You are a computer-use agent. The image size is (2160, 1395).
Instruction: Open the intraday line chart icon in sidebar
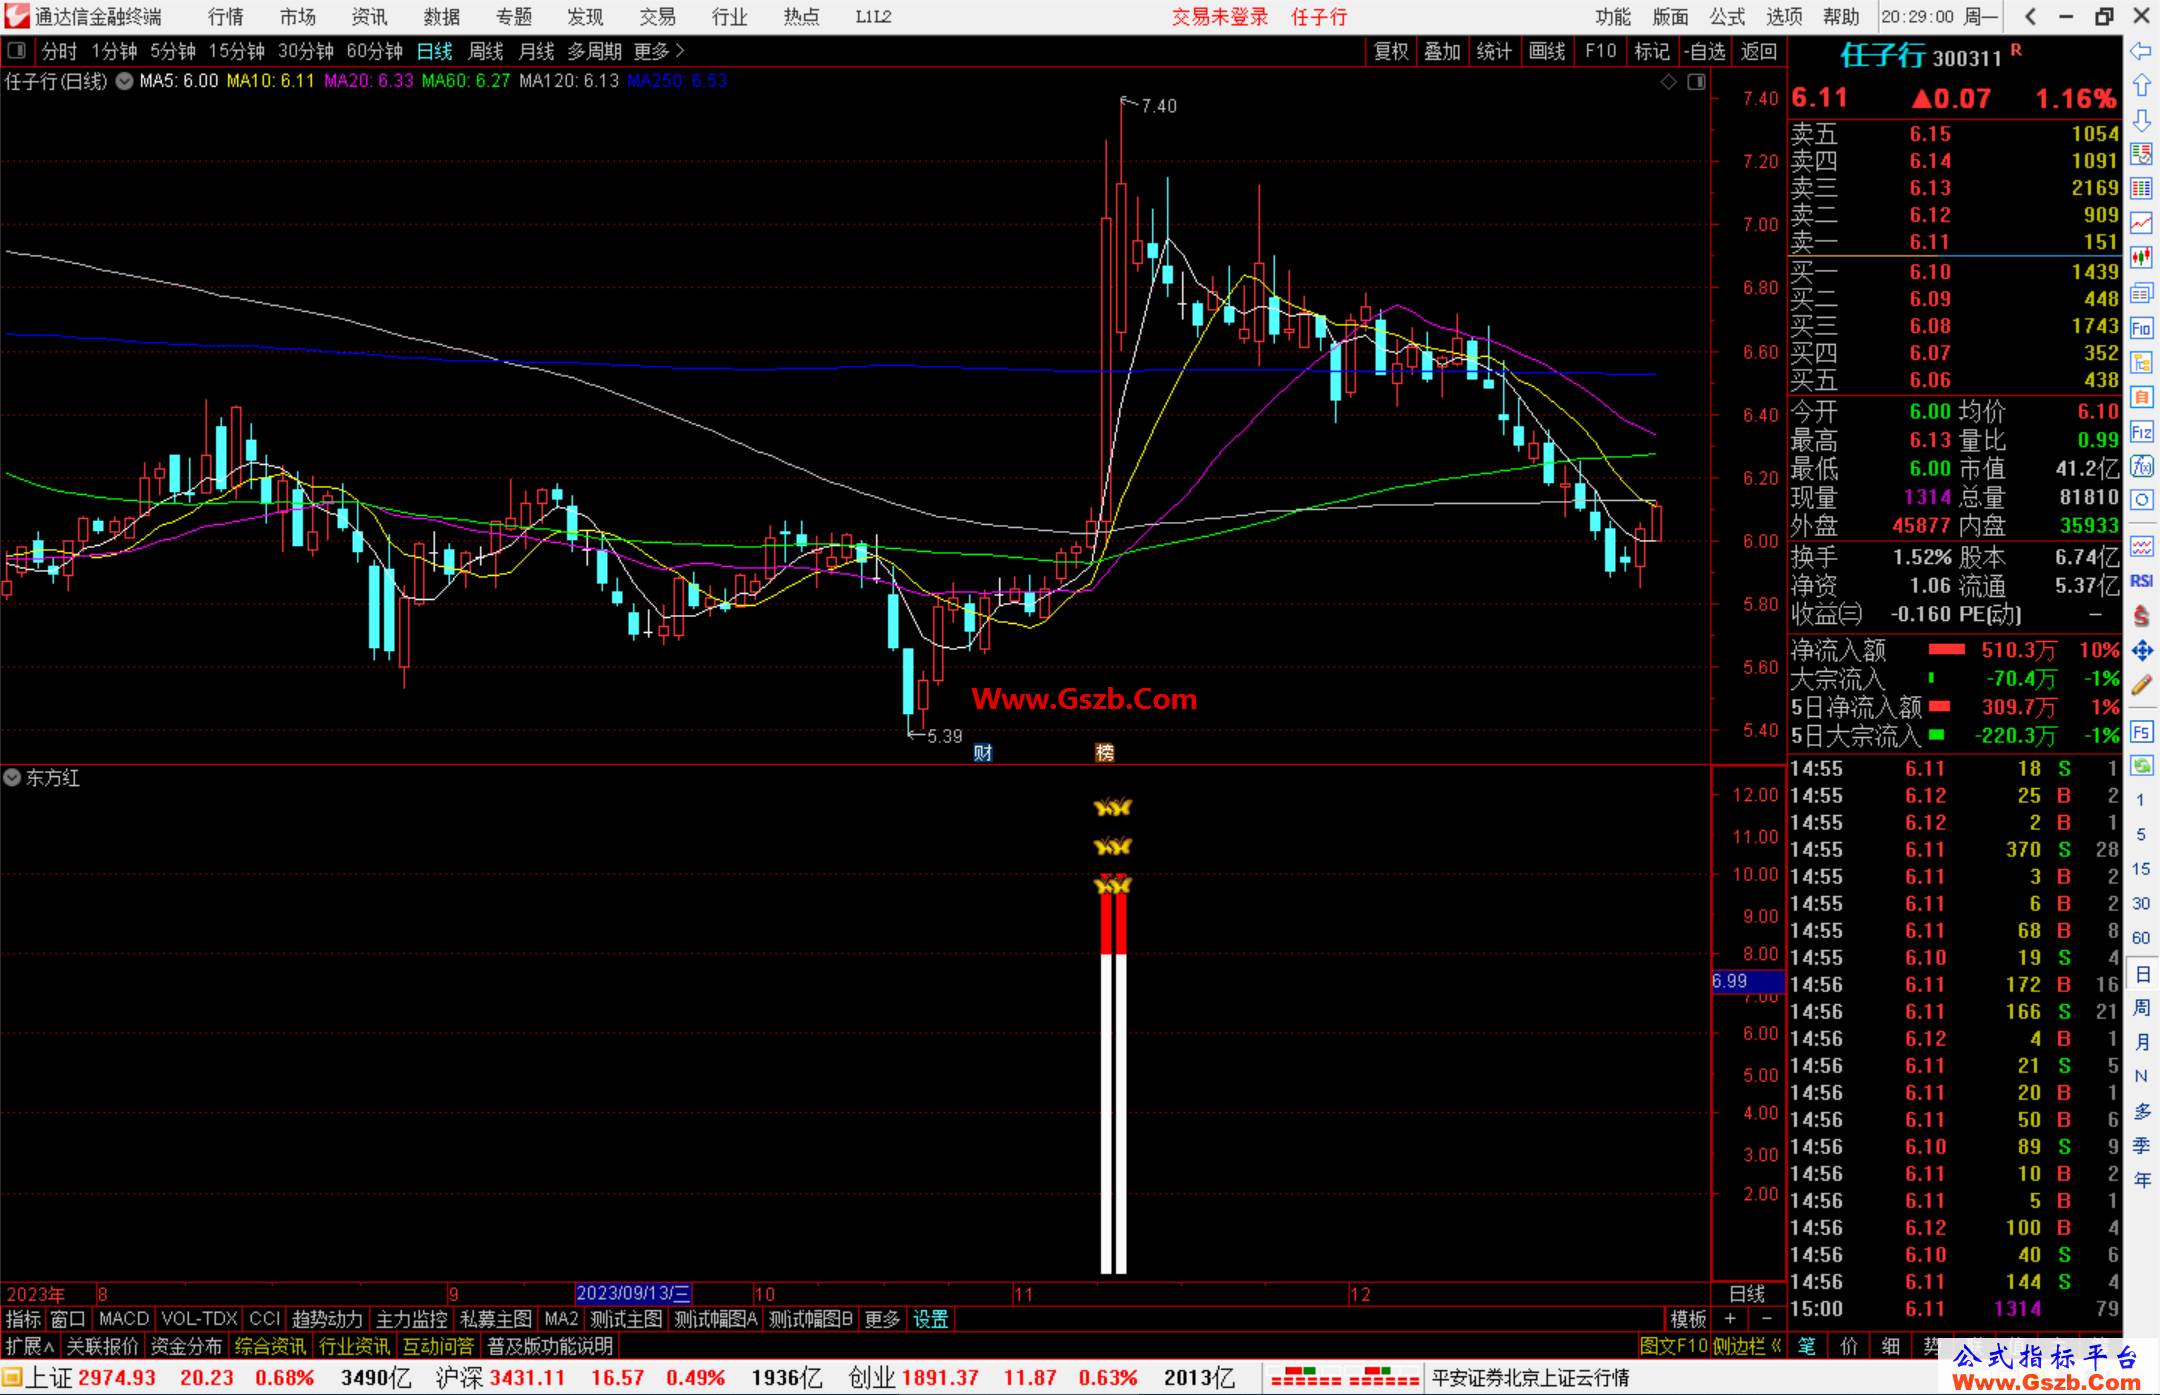click(2141, 223)
